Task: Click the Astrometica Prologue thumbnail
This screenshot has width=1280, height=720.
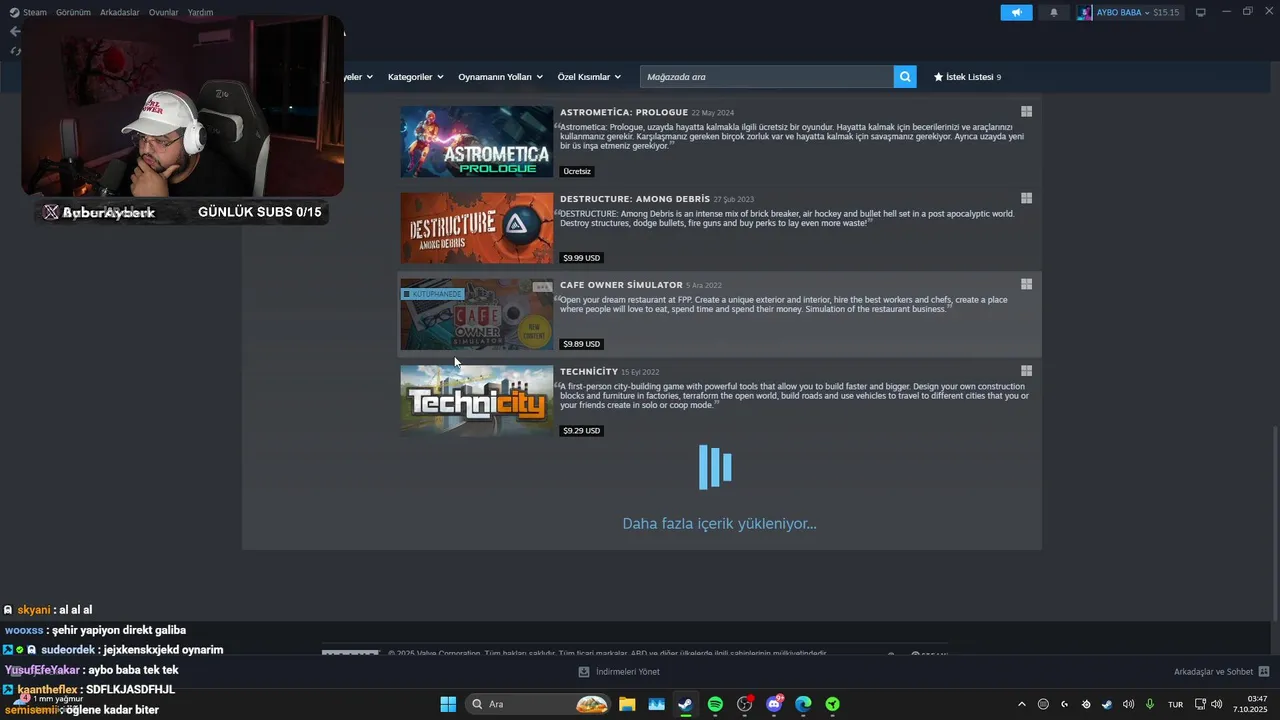Action: pyautogui.click(x=477, y=142)
